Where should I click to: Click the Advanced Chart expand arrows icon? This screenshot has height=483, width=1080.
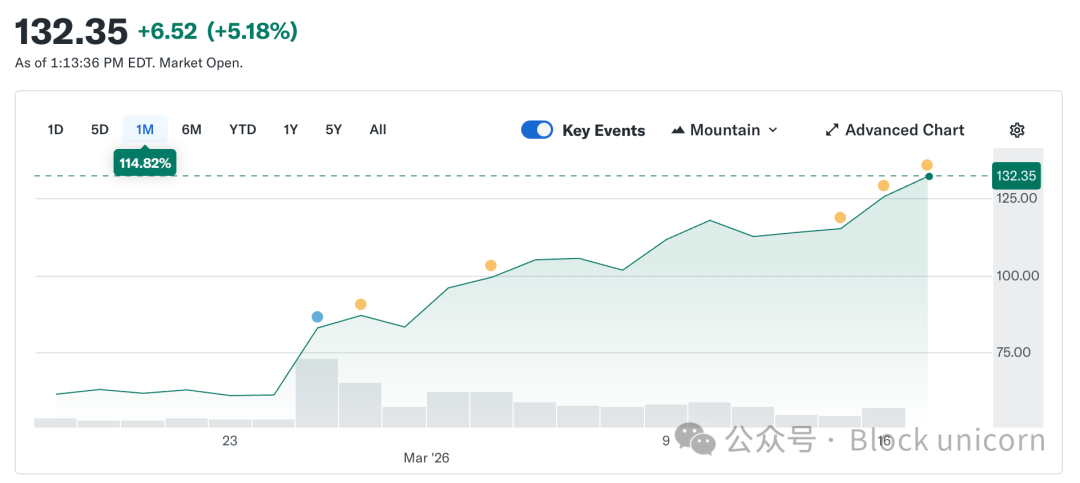832,130
